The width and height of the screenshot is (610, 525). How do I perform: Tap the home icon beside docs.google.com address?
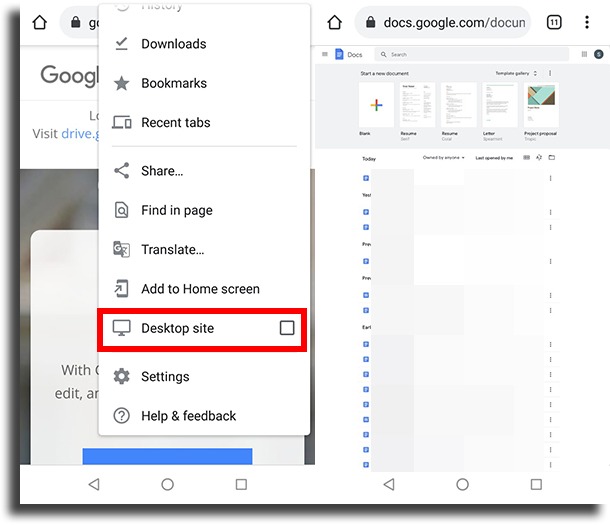[x=335, y=23]
